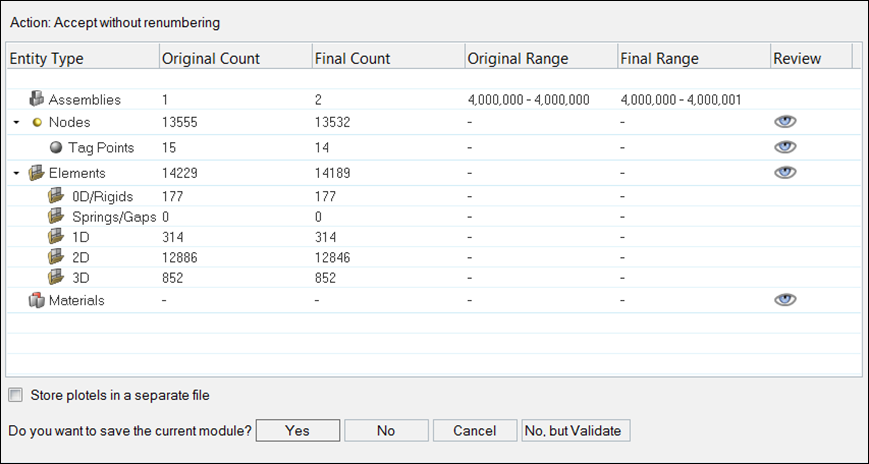Click the 2D elements folder icon

tap(56, 257)
